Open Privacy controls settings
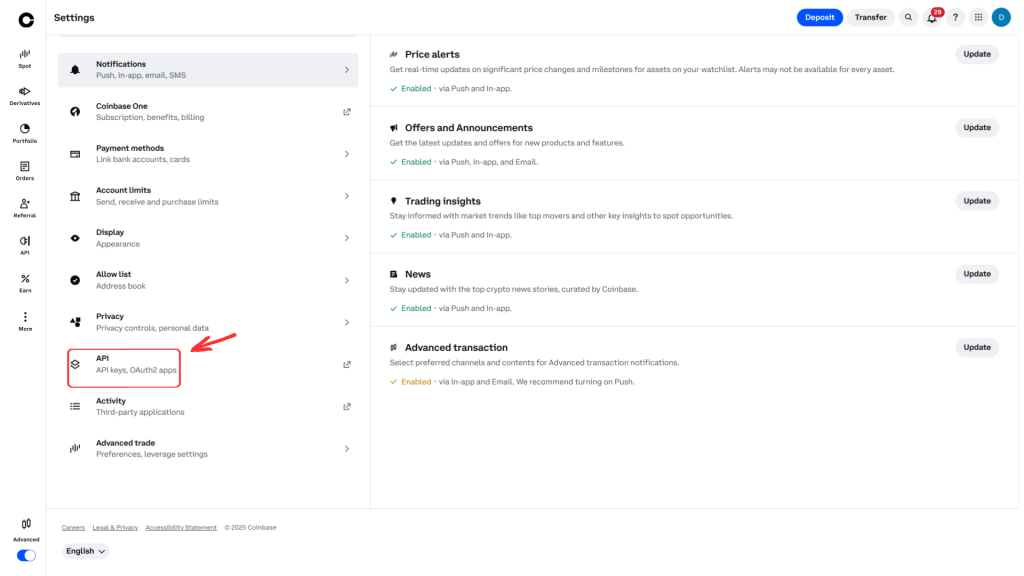This screenshot has width=1024, height=576. [208, 323]
